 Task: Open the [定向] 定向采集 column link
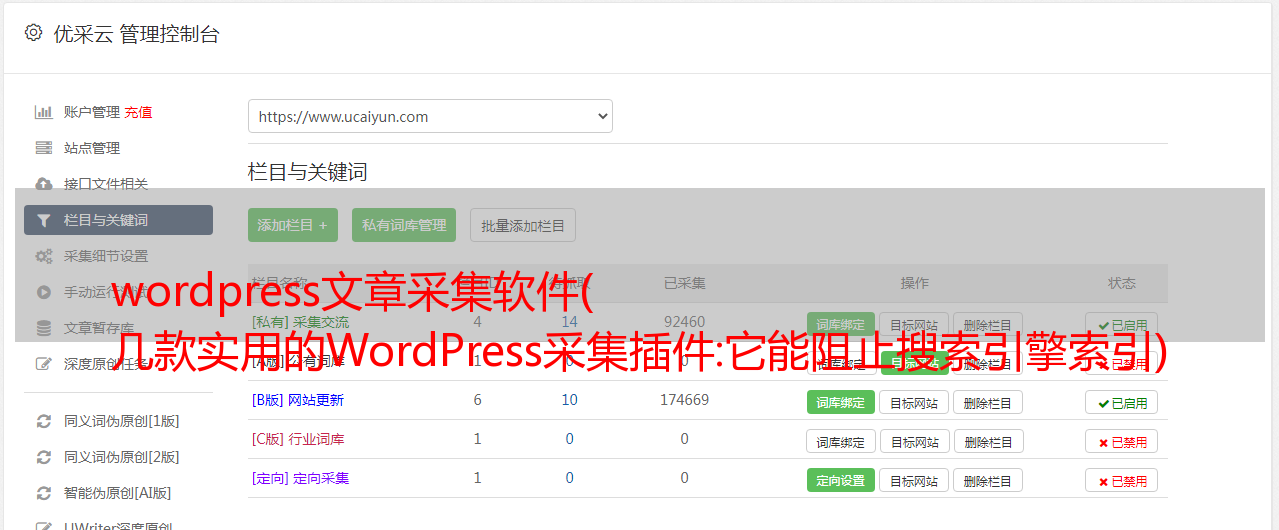(x=300, y=478)
